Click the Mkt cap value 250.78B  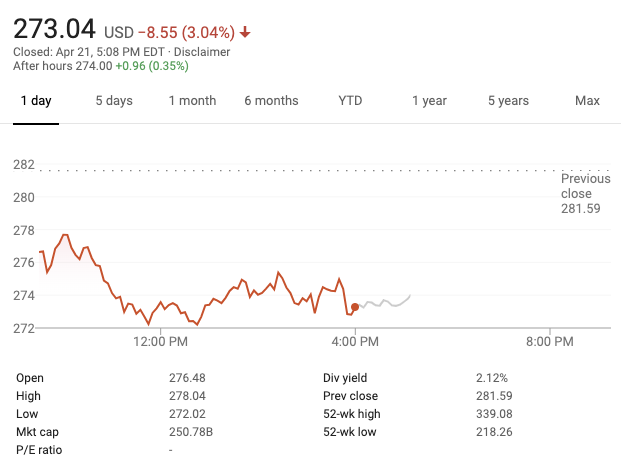[192, 432]
